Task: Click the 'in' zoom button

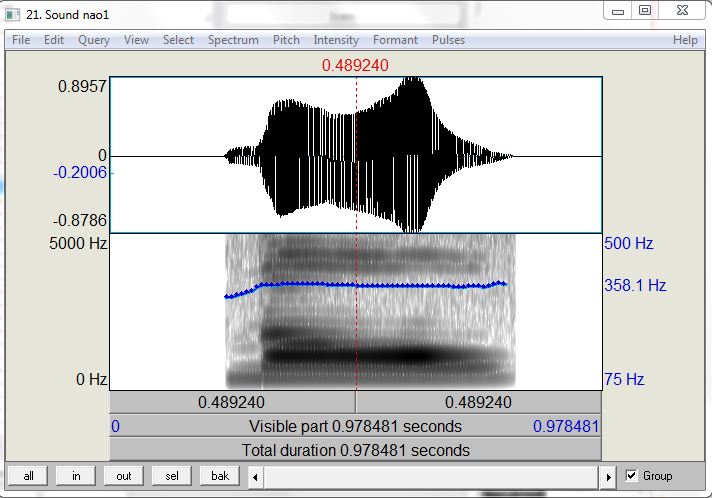Action: [x=76, y=476]
